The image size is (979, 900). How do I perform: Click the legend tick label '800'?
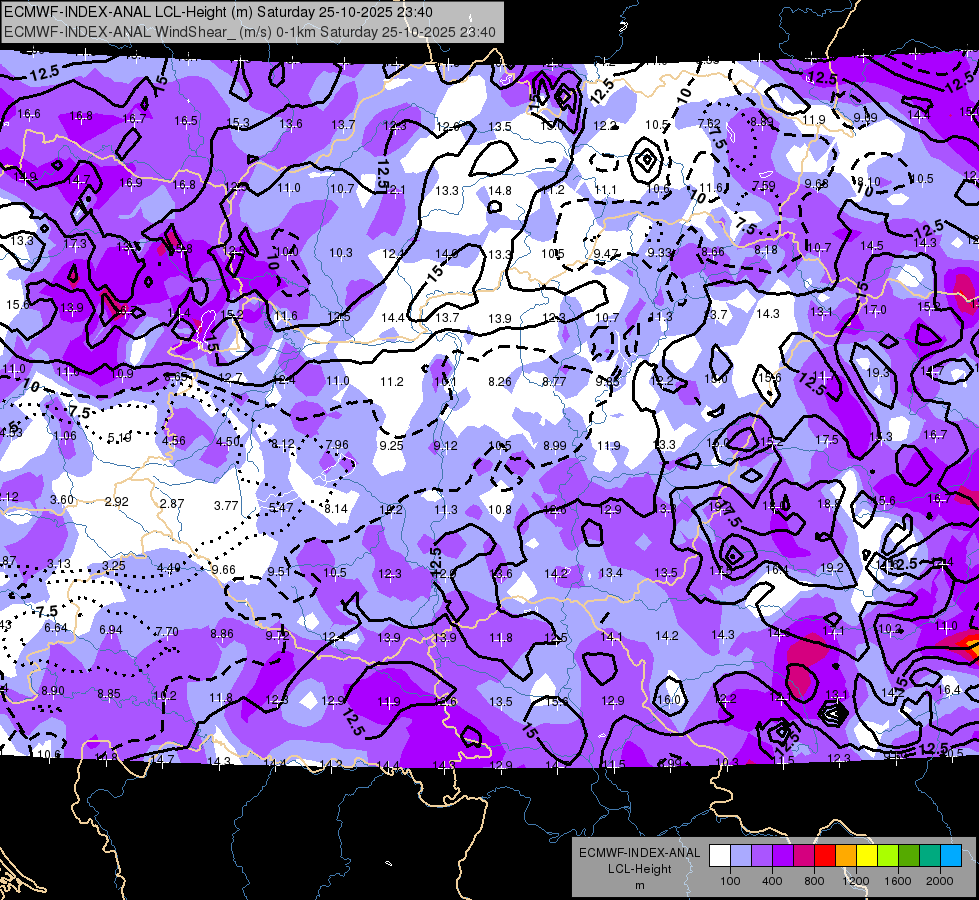click(814, 881)
